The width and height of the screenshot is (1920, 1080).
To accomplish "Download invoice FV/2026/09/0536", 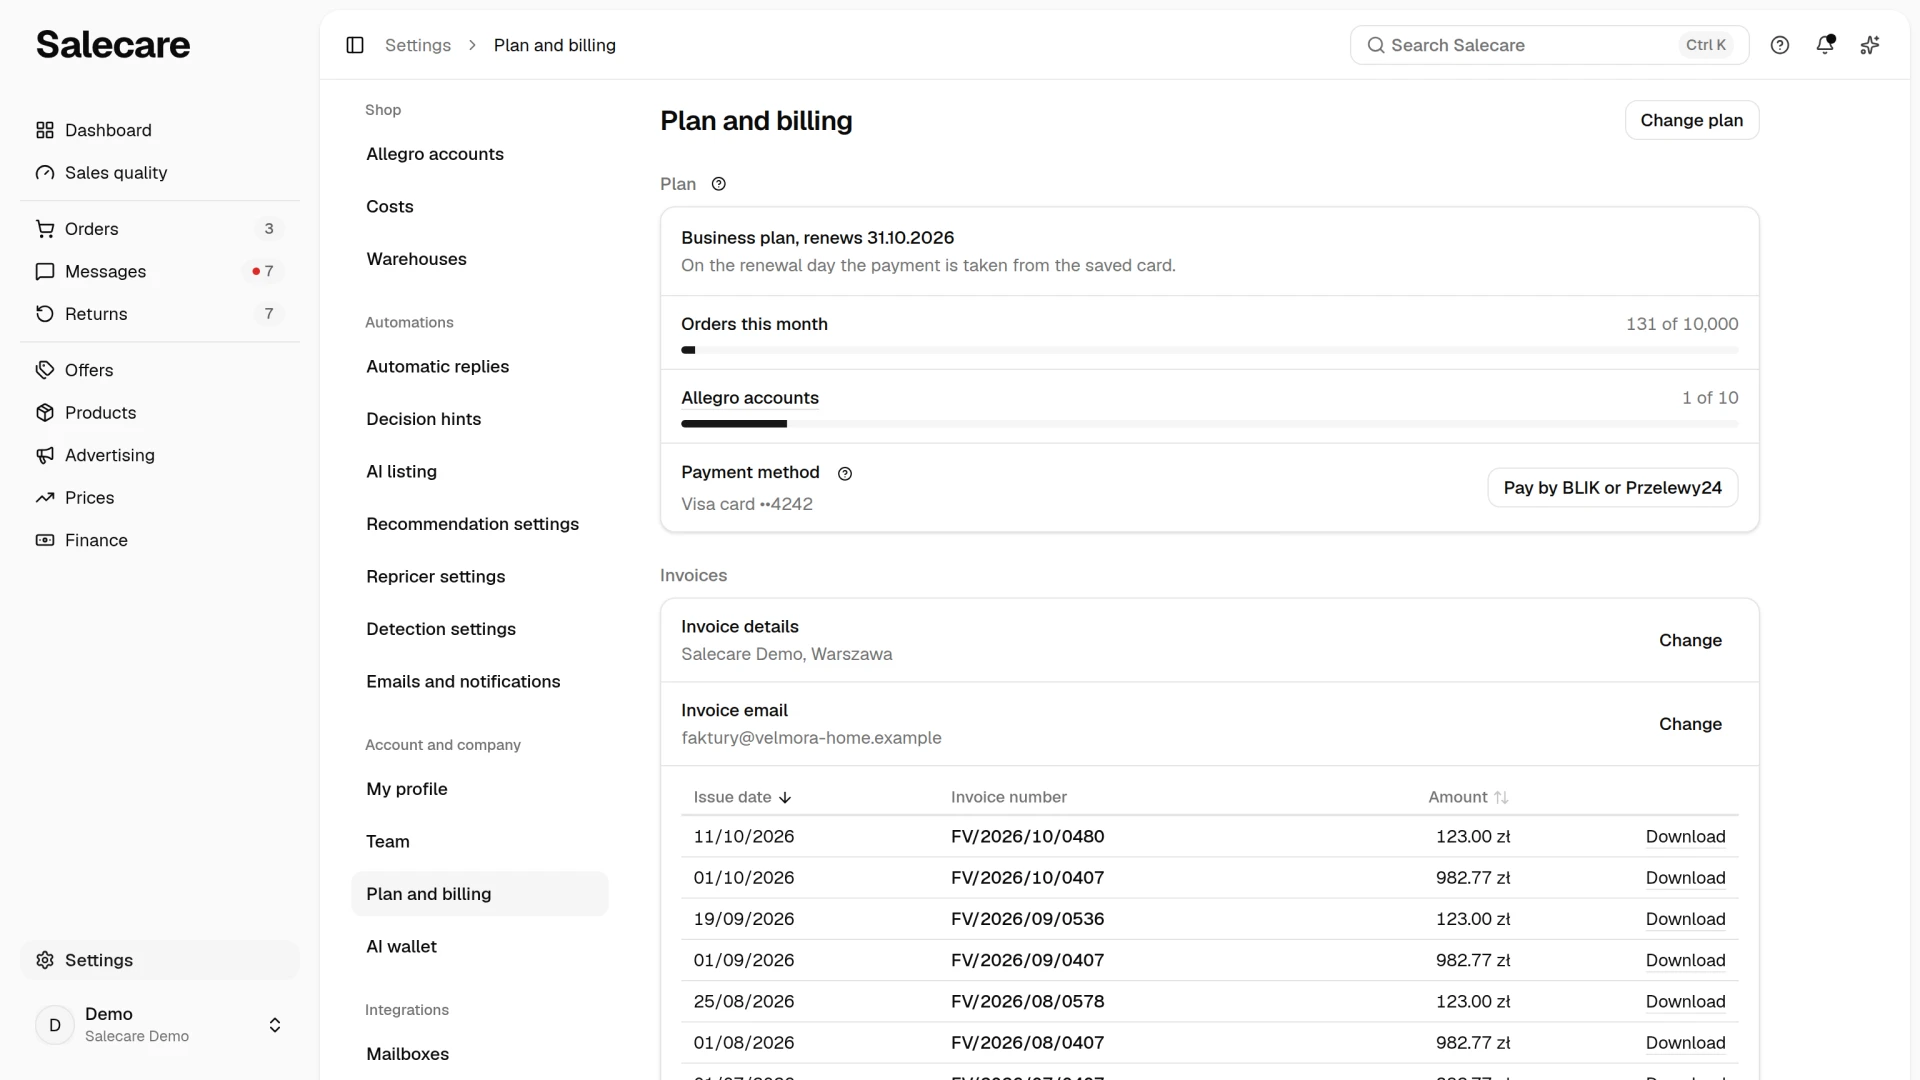I will (x=1686, y=919).
